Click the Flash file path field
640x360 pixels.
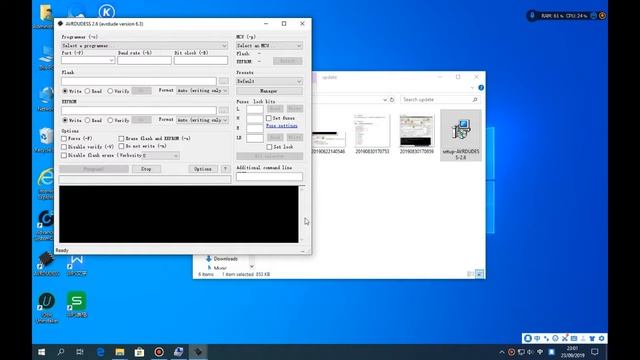coord(139,81)
